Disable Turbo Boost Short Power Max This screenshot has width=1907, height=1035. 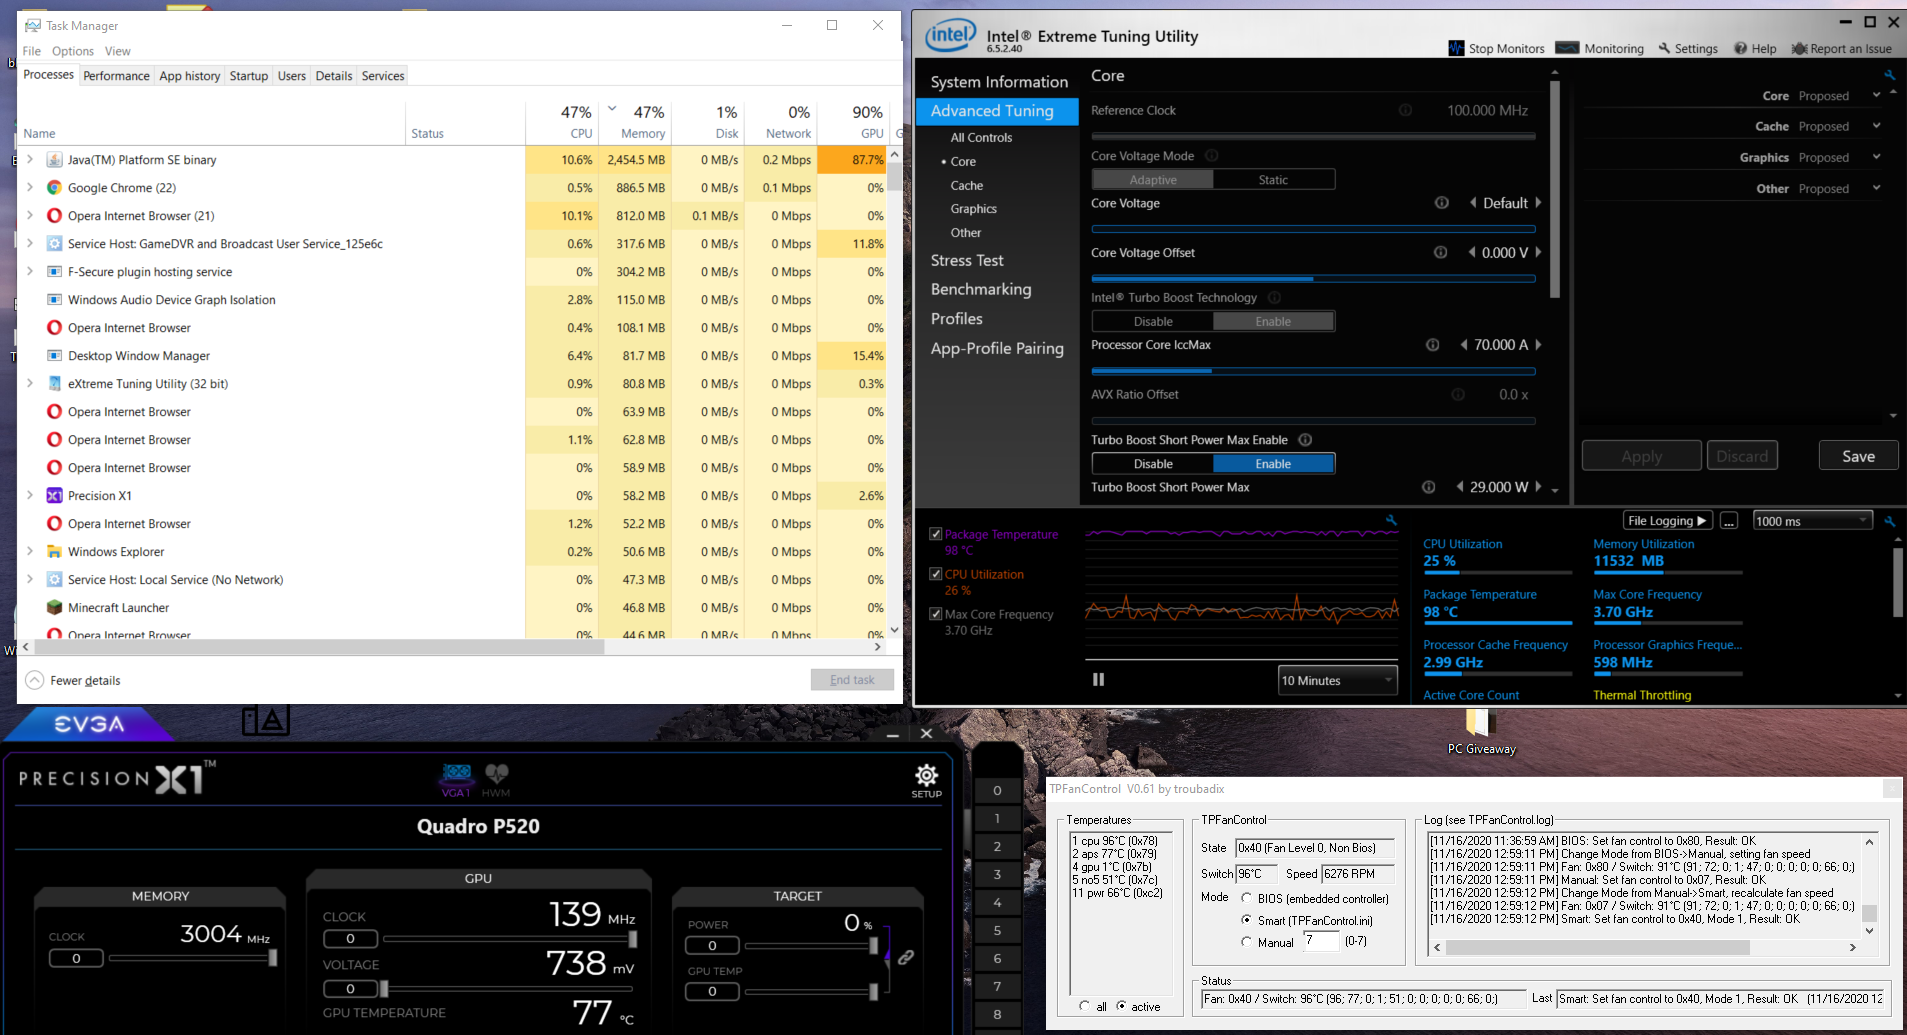click(1153, 464)
